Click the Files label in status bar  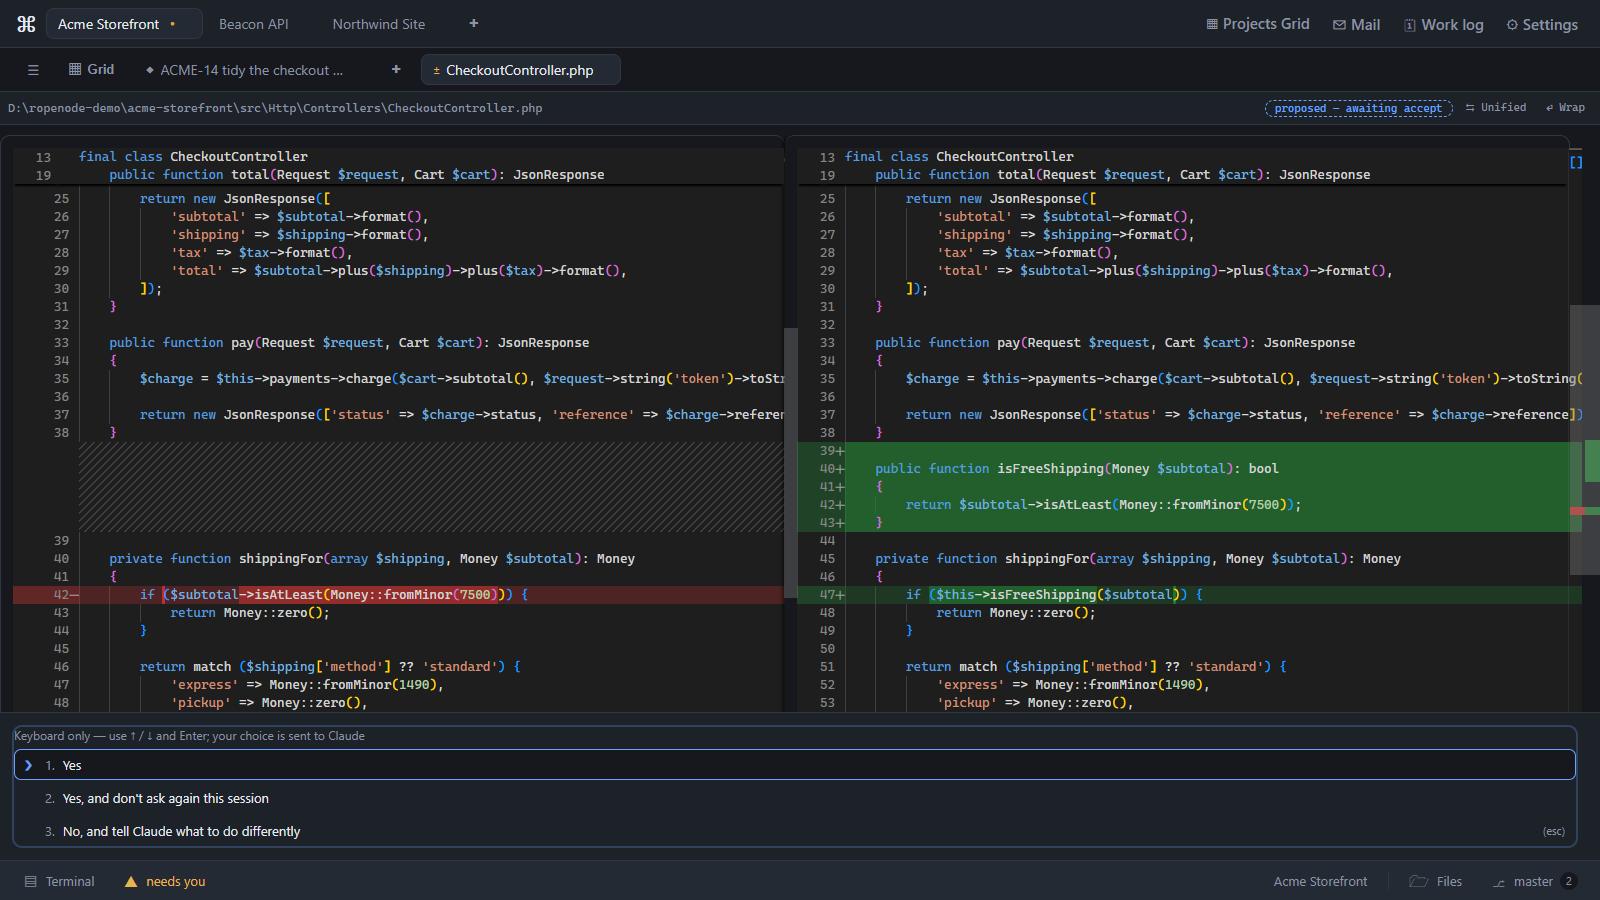[1449, 882]
